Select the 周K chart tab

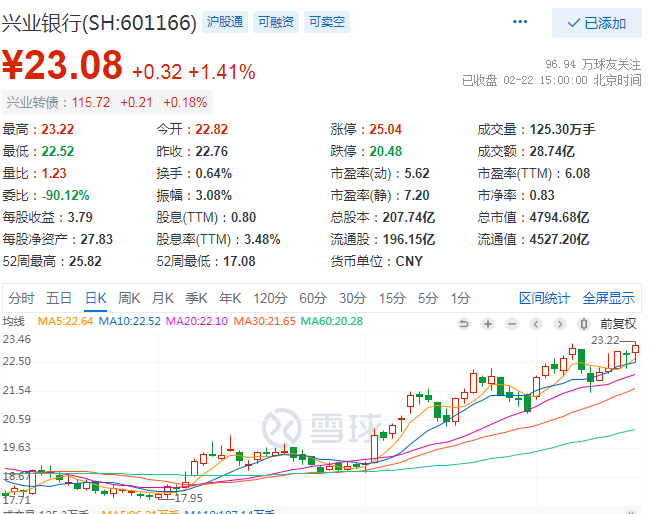[x=129, y=298]
